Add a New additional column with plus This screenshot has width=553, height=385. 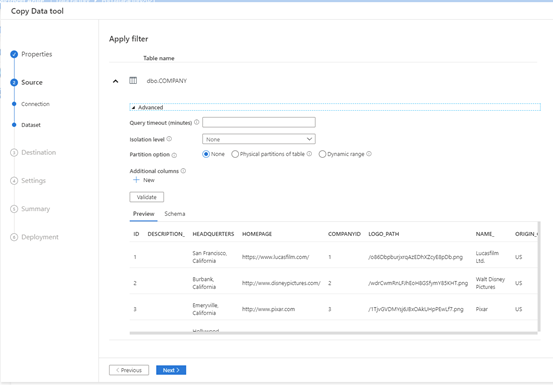[x=144, y=180]
